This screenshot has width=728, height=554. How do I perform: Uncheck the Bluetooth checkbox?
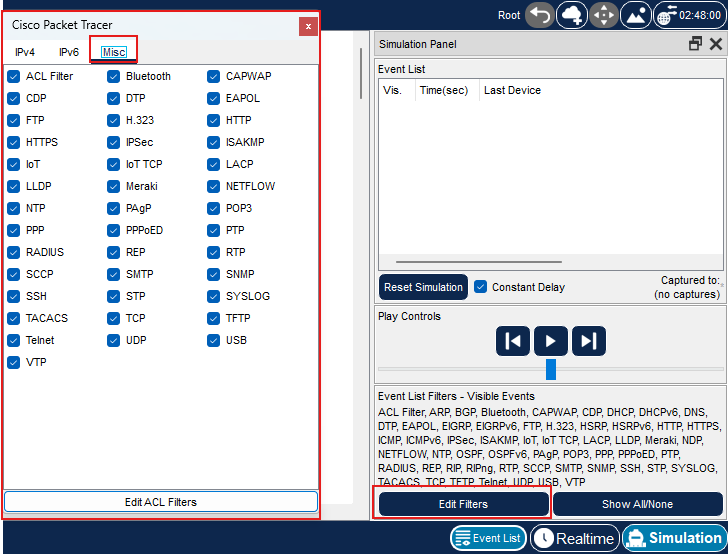(x=113, y=76)
